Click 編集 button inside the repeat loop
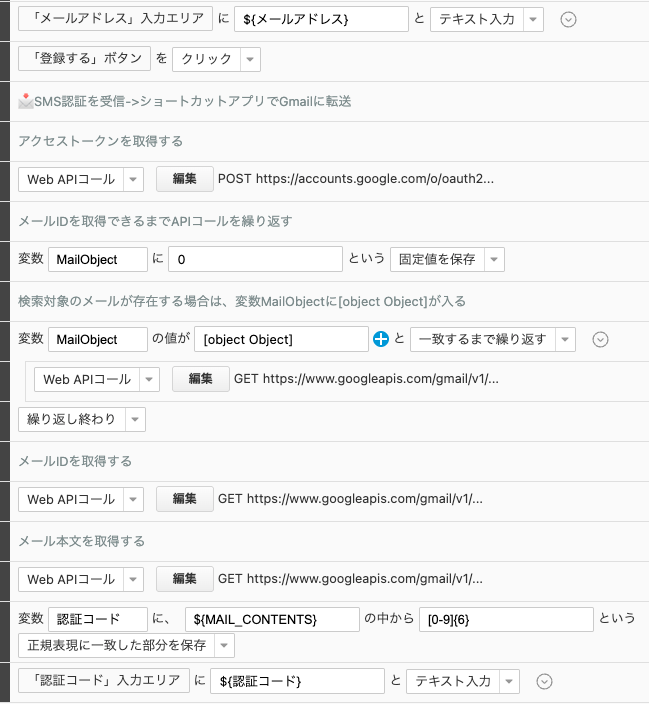 200,379
